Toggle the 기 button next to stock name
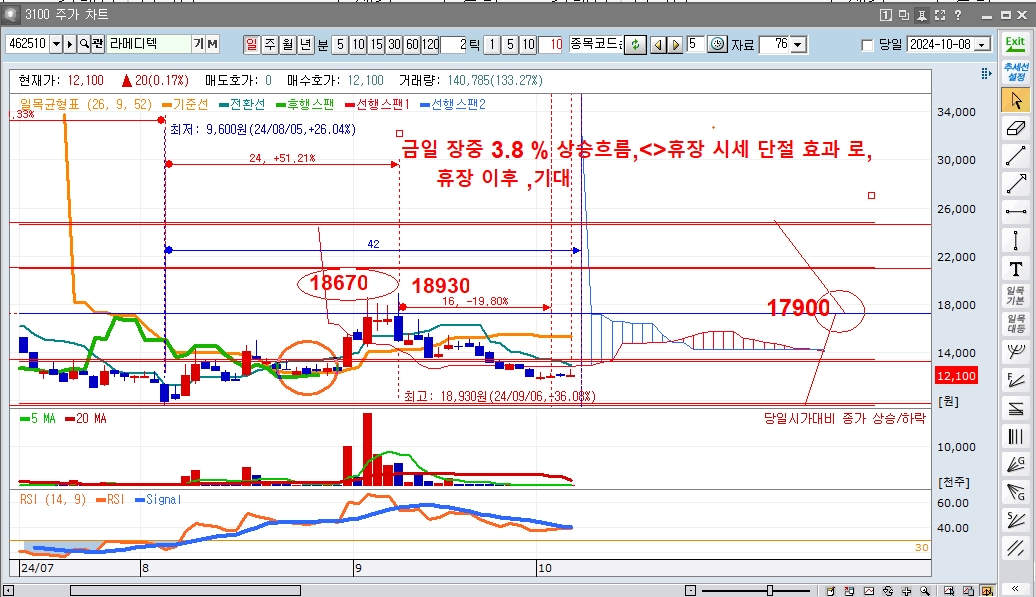This screenshot has width=1036, height=597. tap(198, 44)
